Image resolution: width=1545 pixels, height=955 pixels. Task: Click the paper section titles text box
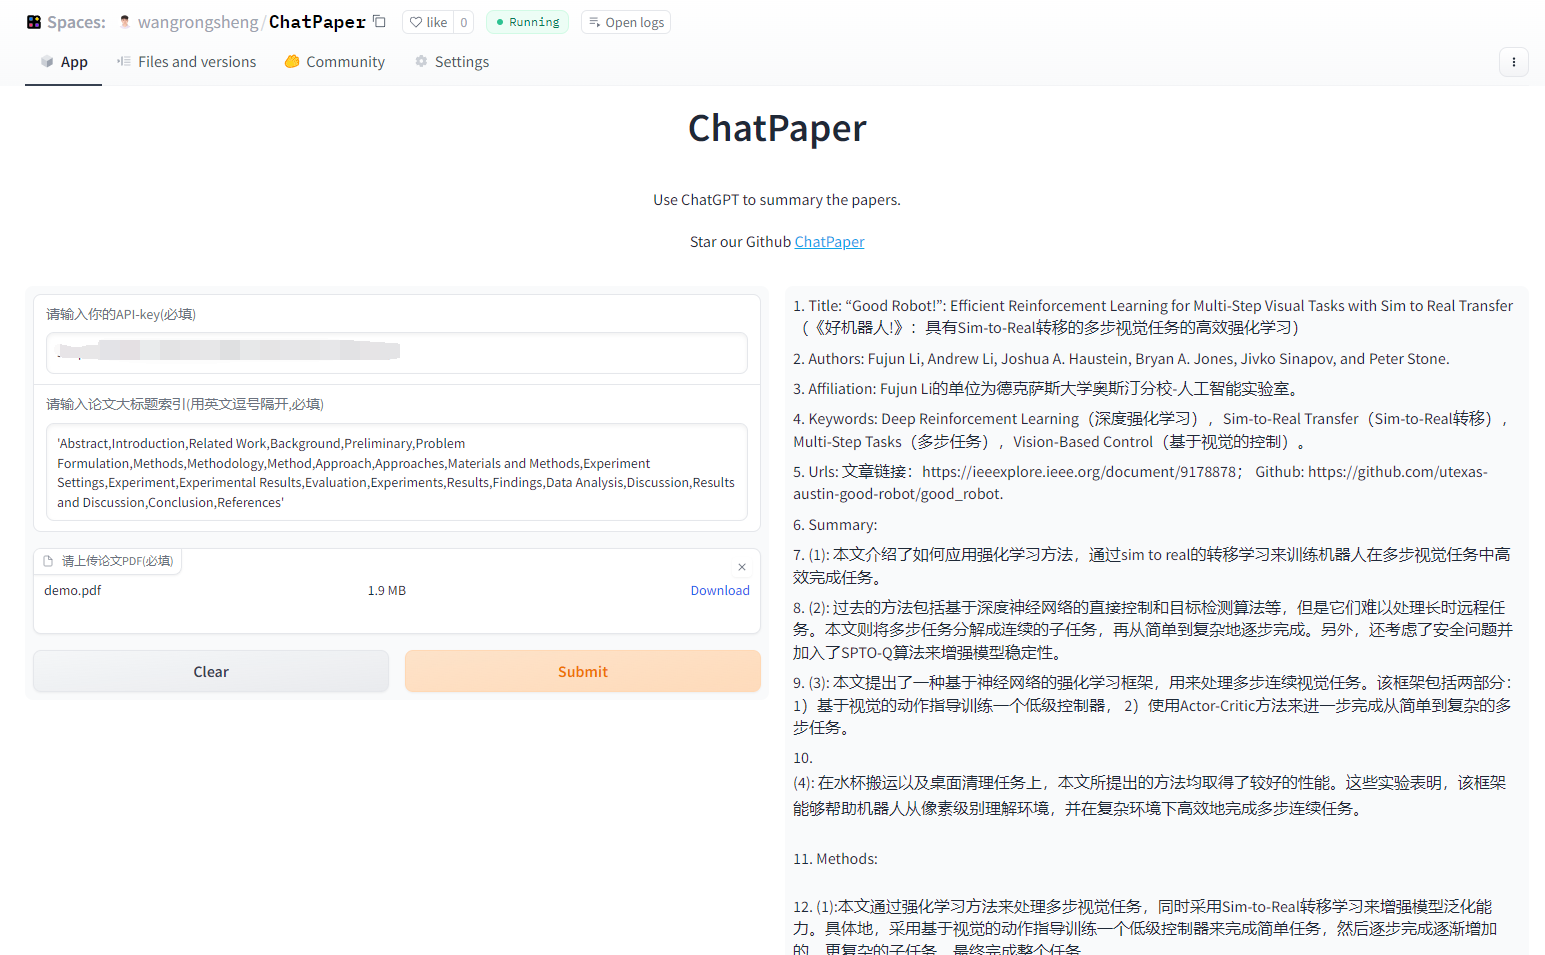(397, 472)
